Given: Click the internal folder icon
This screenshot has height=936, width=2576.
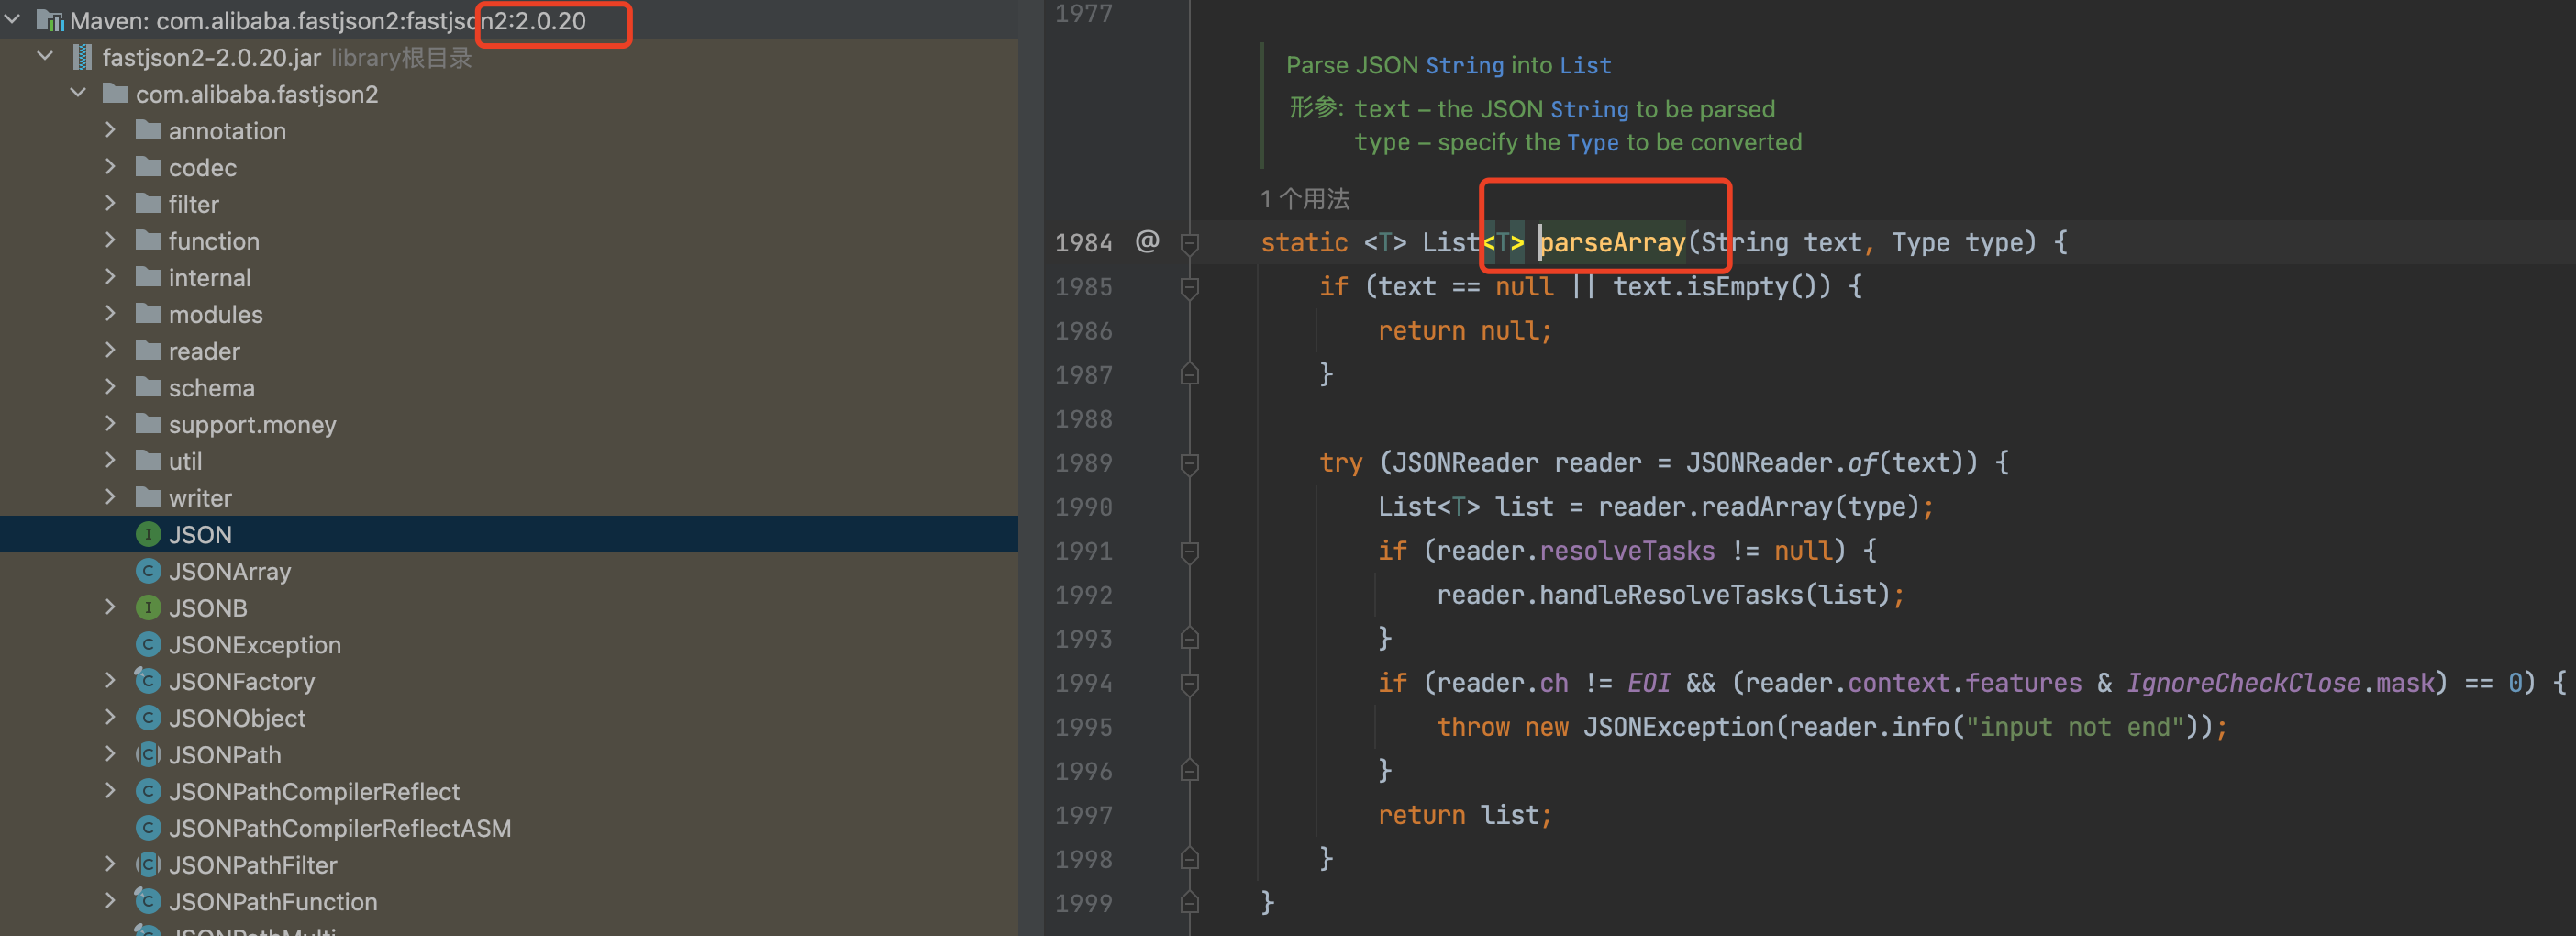Looking at the screenshot, I should click(149, 277).
